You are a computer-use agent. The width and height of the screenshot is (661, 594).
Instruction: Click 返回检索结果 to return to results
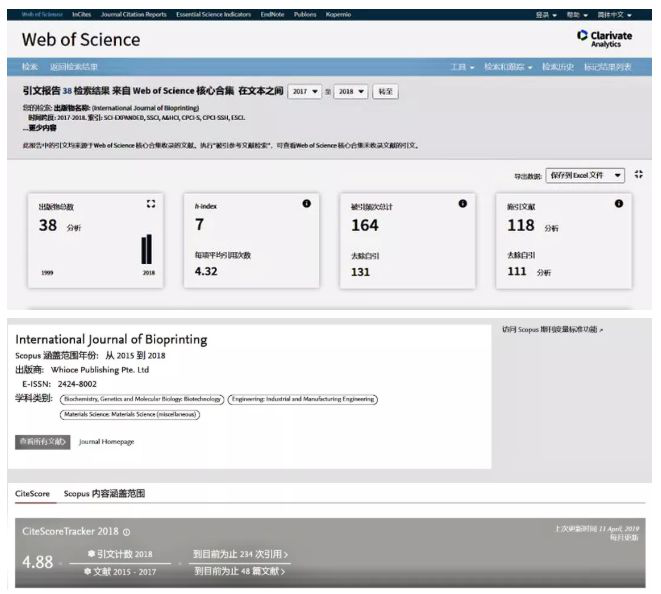tap(73, 67)
